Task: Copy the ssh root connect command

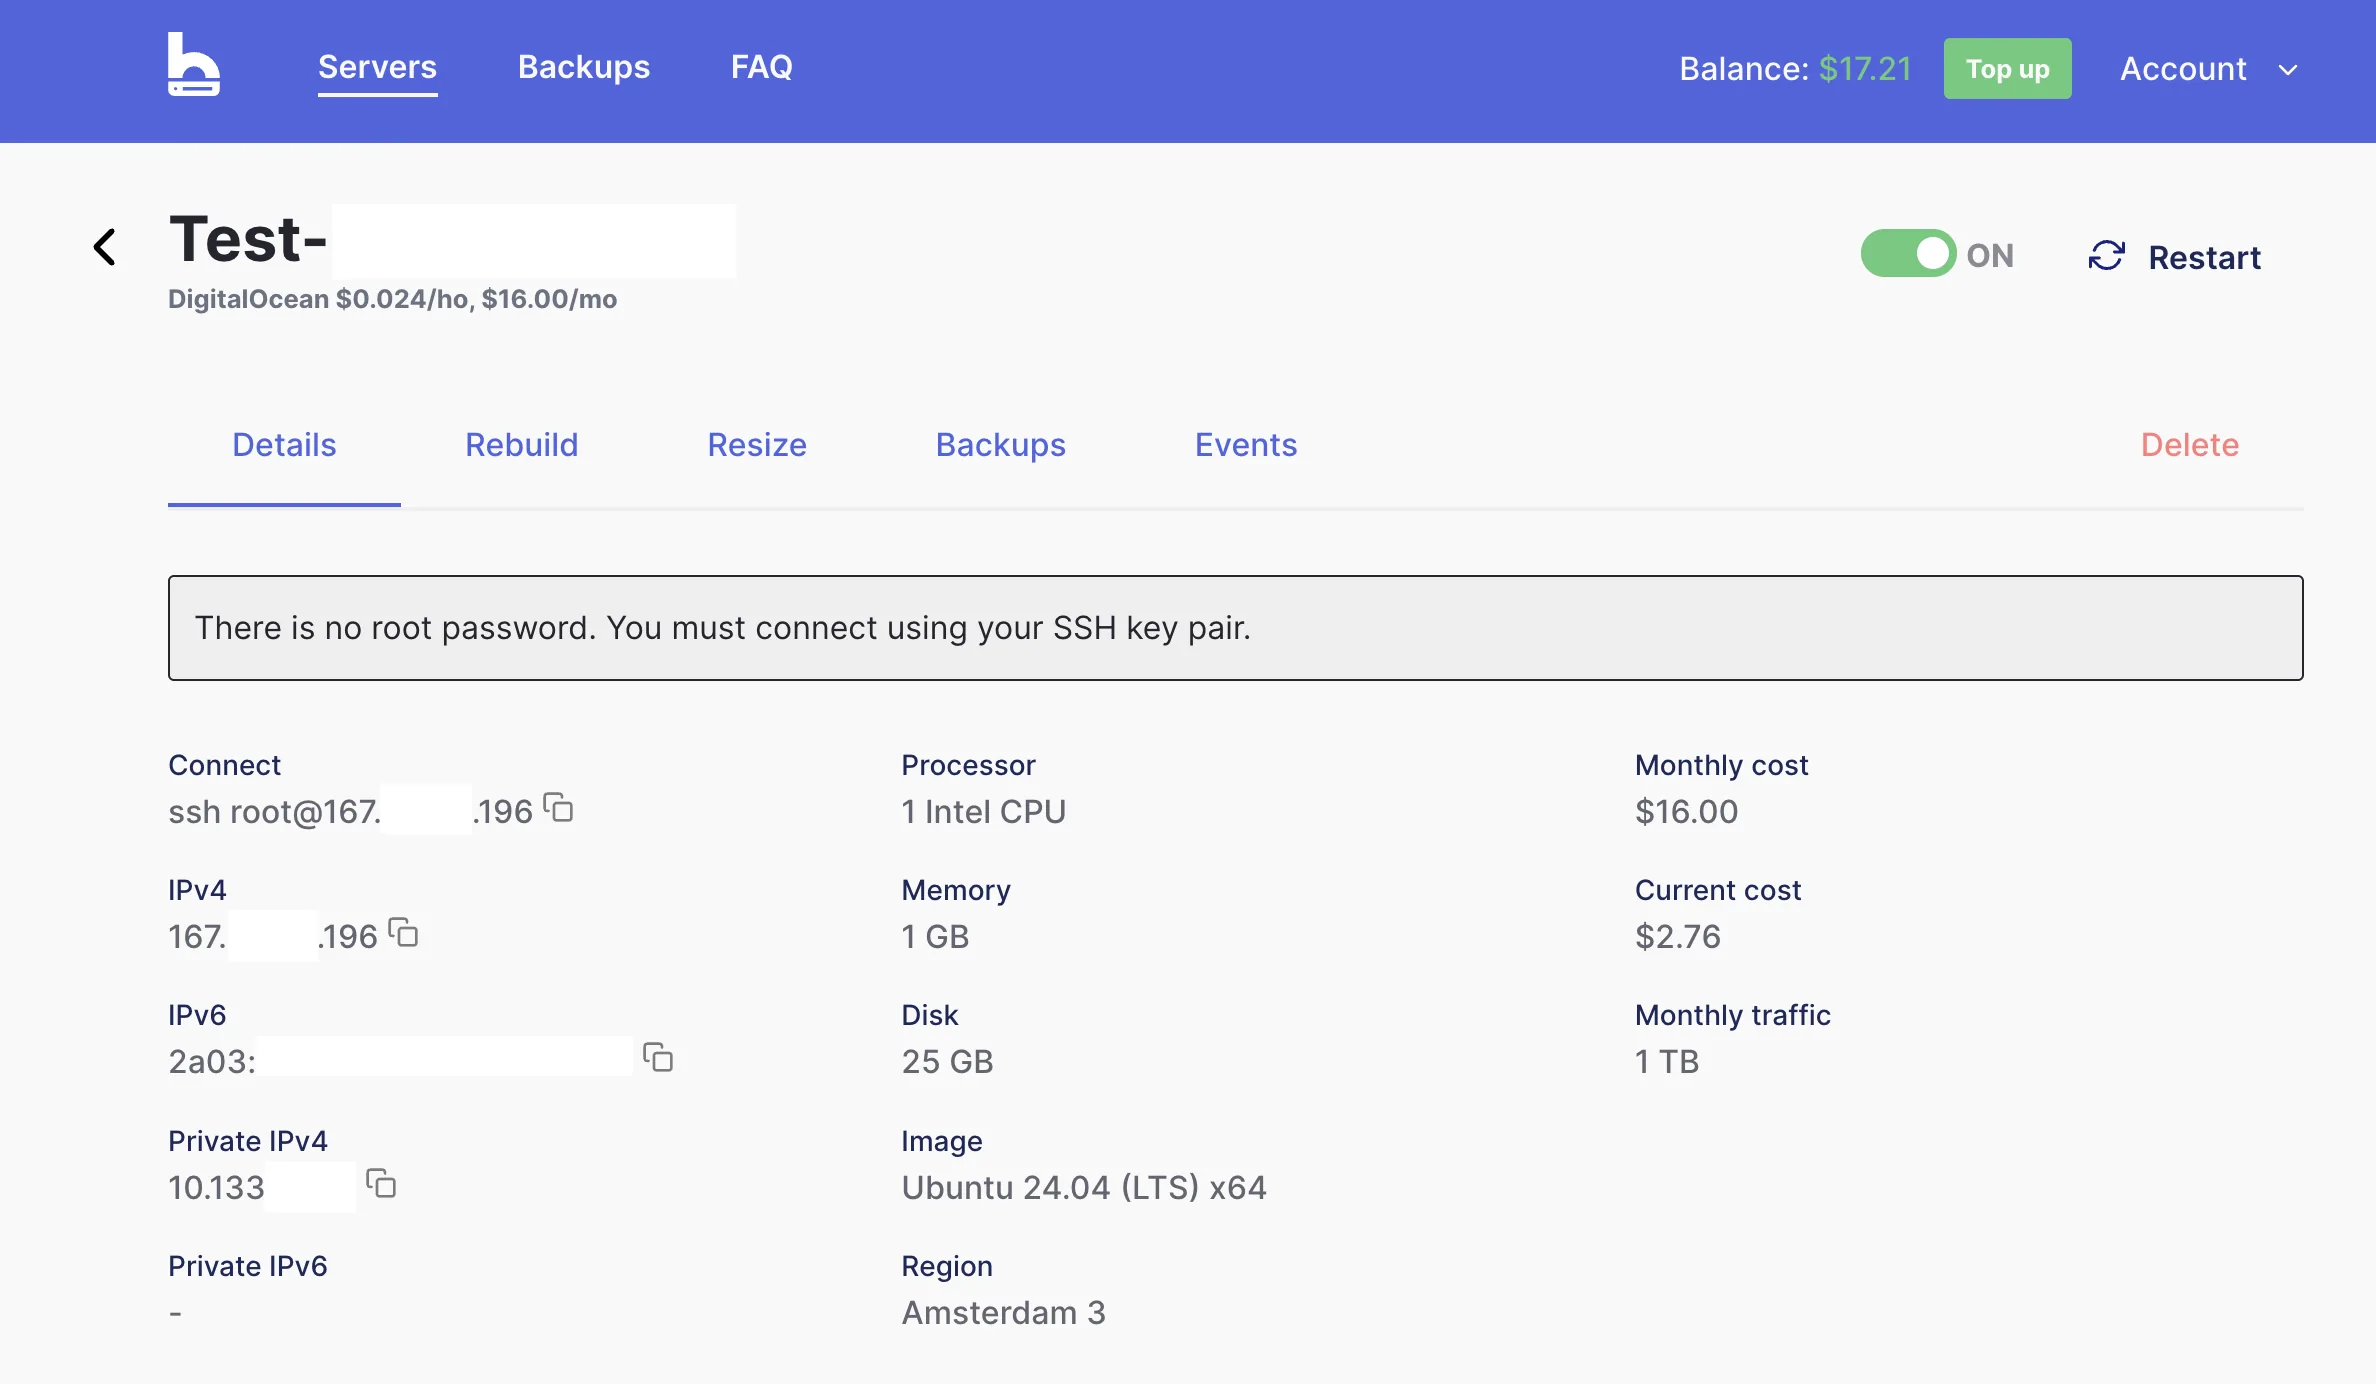Action: click(558, 807)
